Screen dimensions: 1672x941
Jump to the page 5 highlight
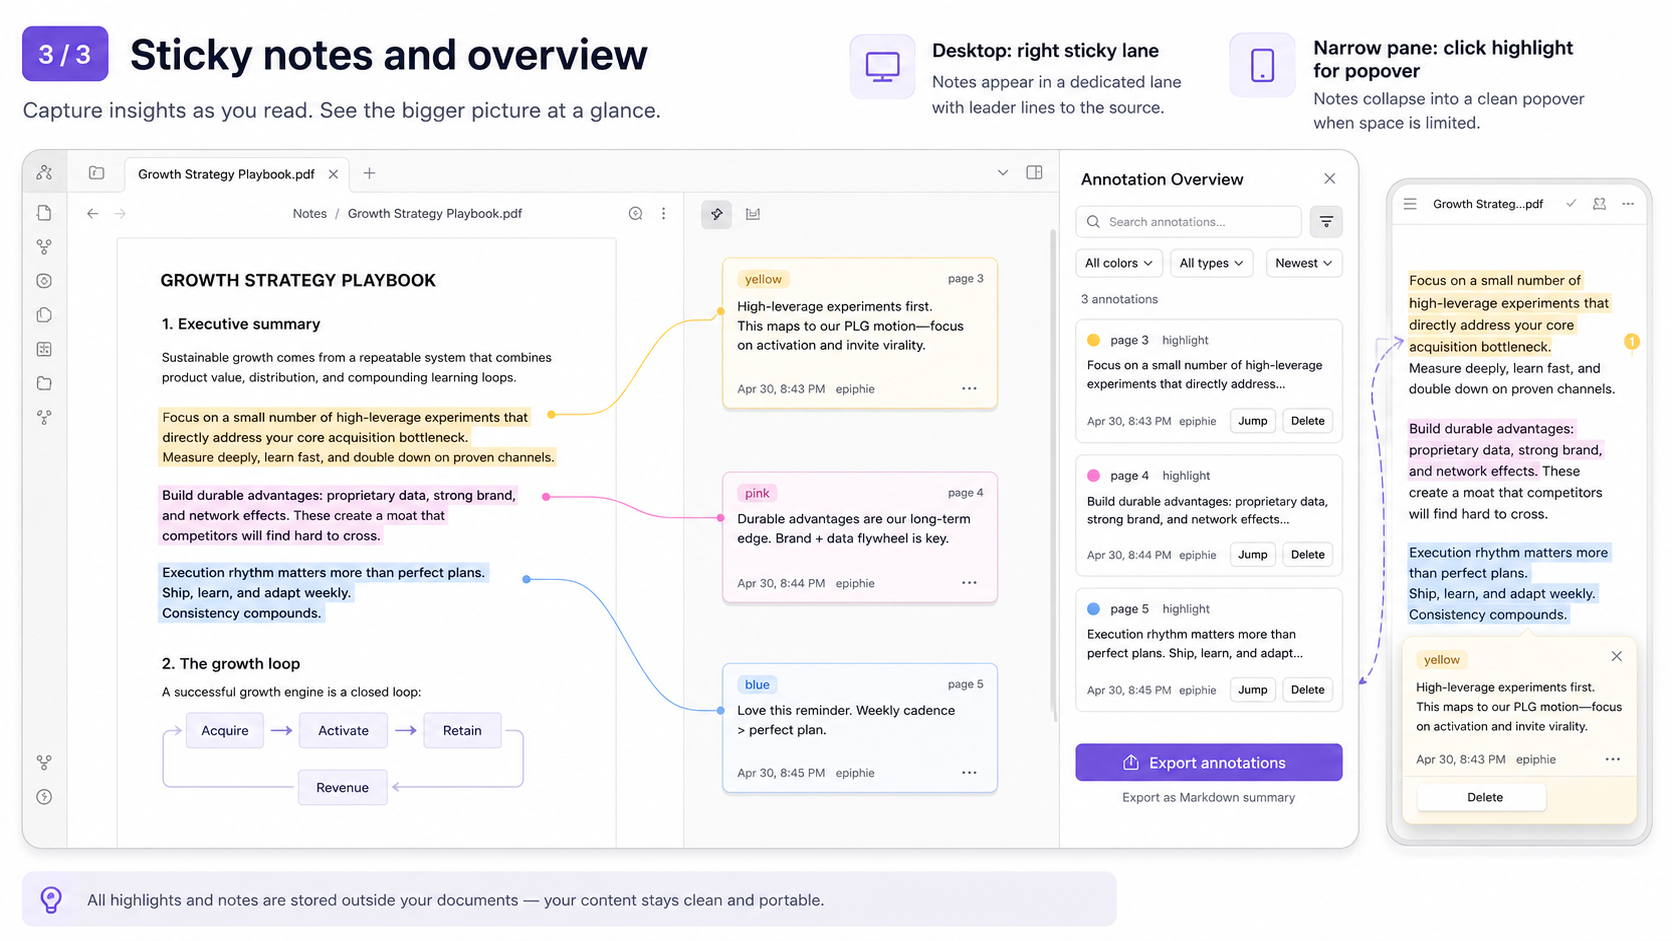point(1252,690)
